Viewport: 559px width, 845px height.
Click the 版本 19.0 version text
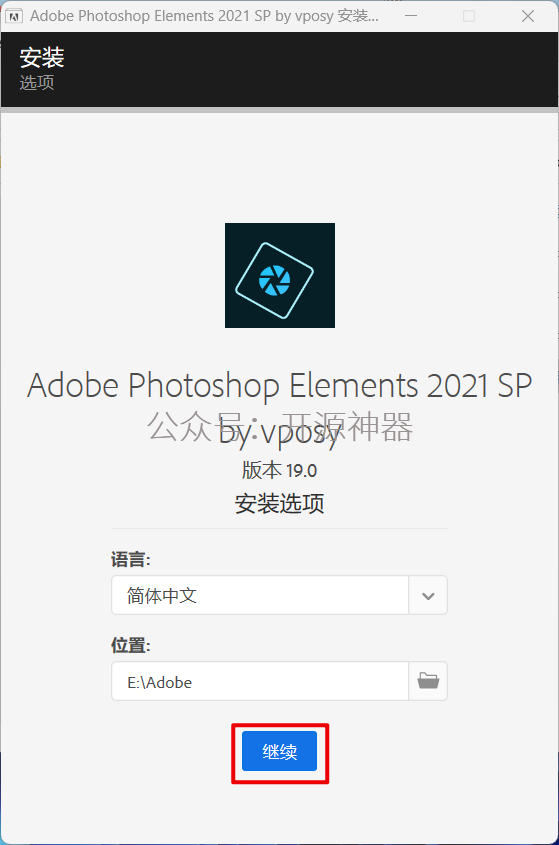pos(279,470)
